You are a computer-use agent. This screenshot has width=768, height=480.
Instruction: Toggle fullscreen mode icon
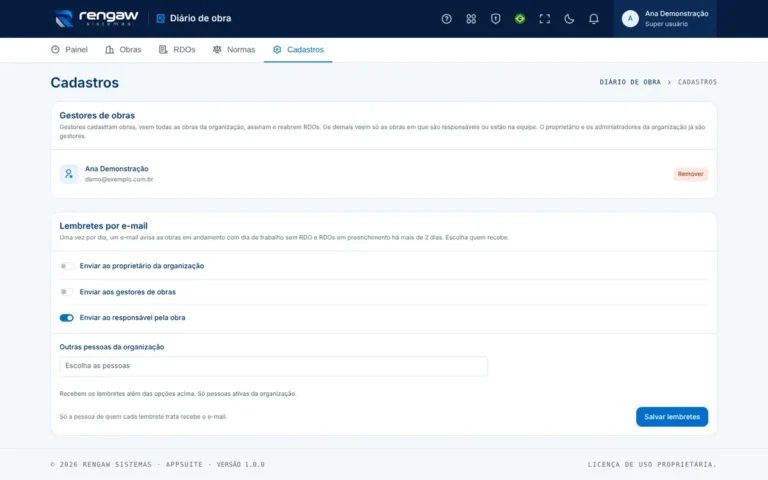[544, 19]
